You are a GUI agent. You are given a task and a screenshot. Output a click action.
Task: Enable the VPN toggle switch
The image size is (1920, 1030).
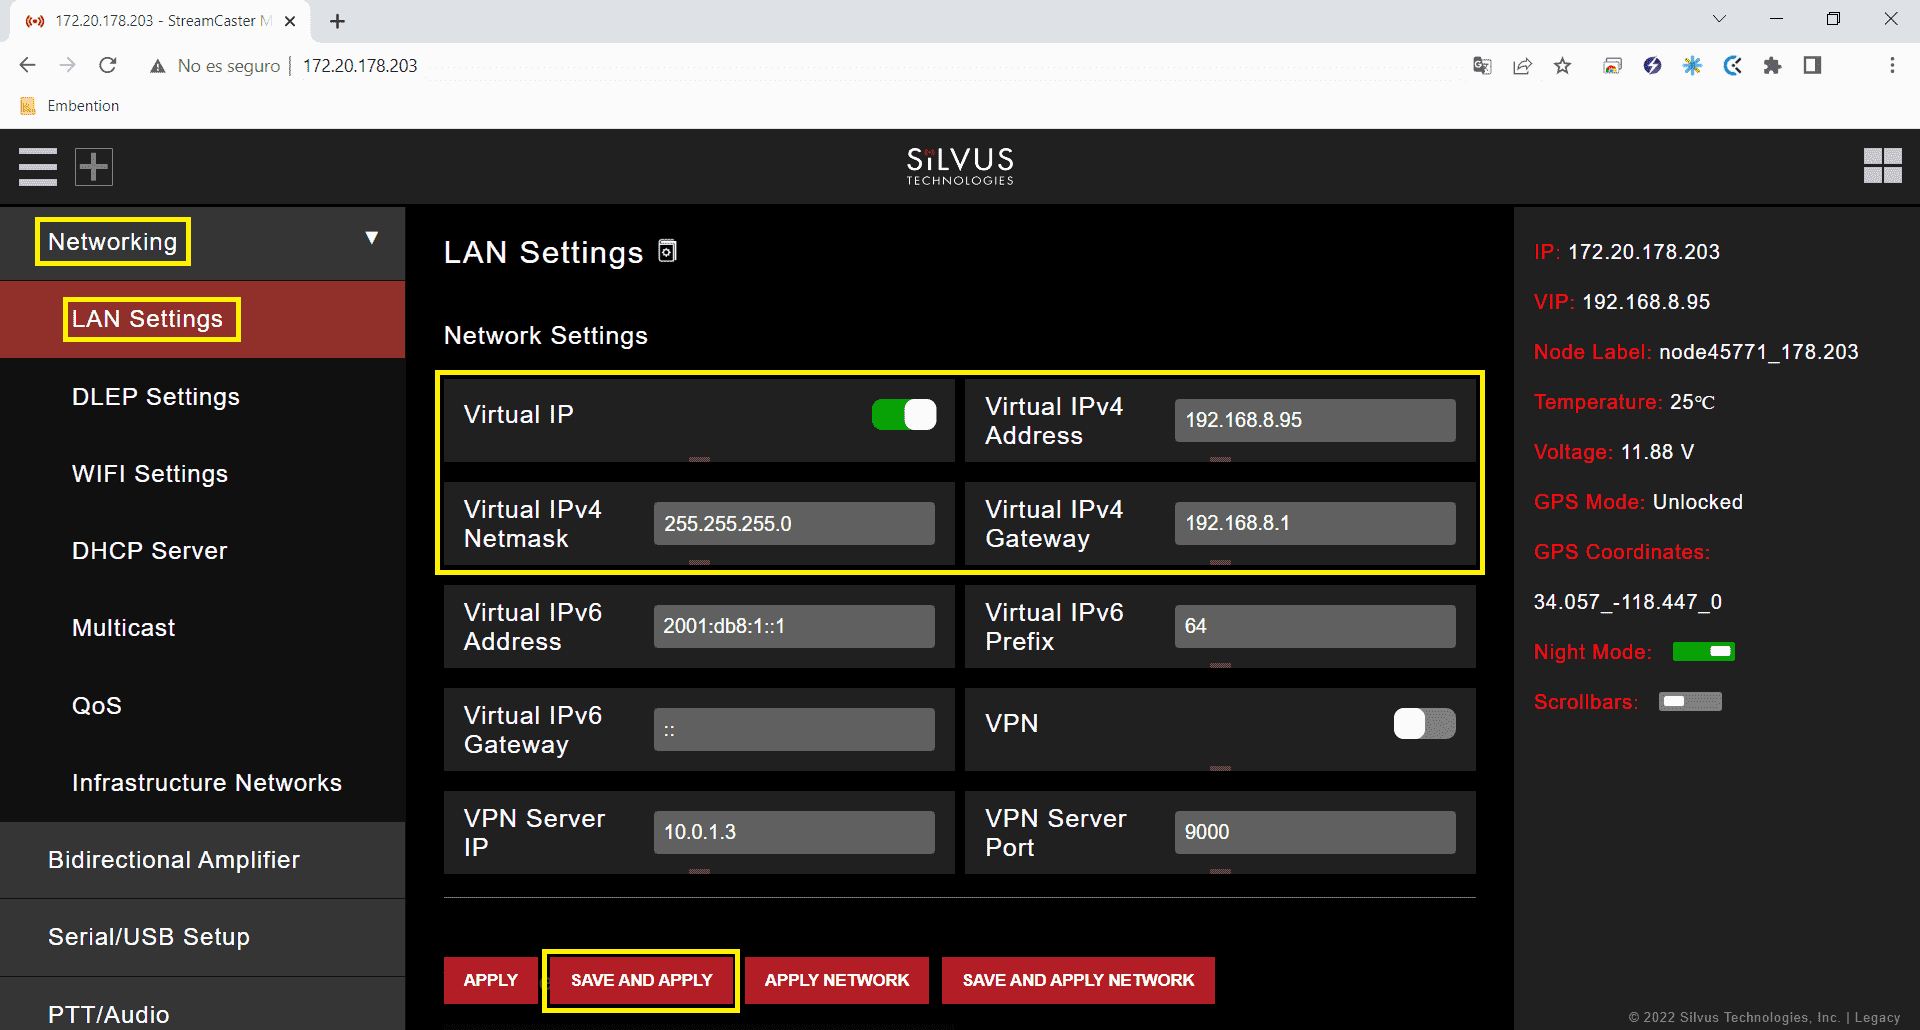[x=1424, y=723]
